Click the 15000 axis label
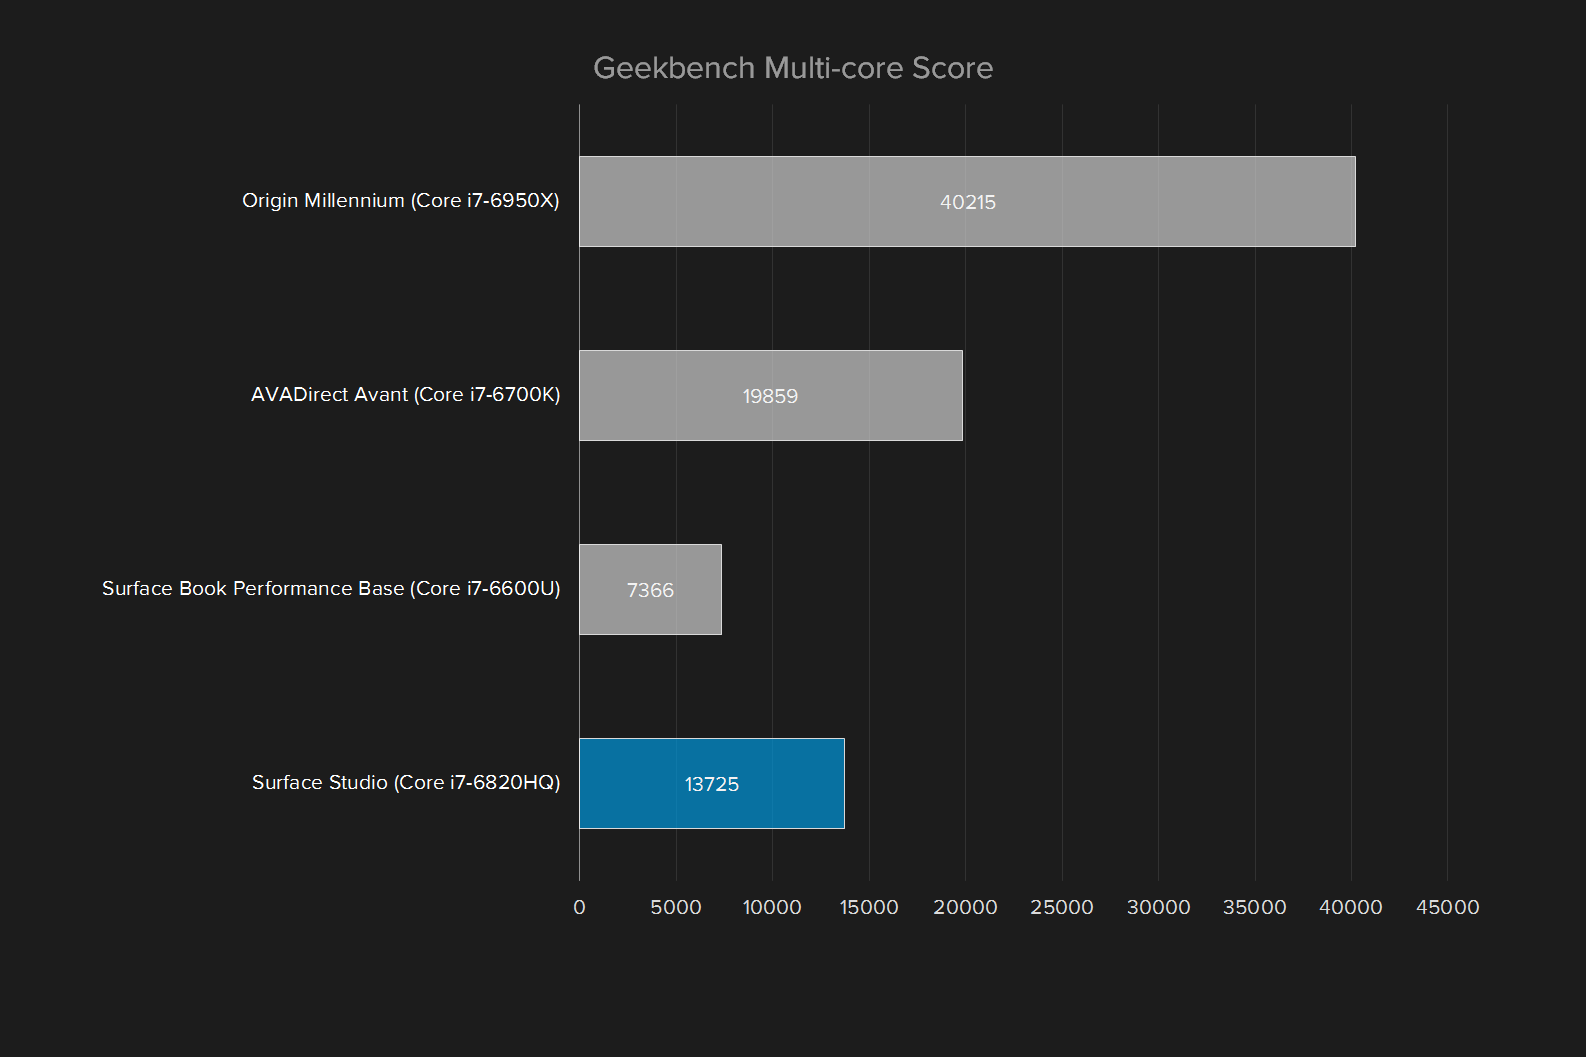The image size is (1586, 1057). (x=869, y=907)
